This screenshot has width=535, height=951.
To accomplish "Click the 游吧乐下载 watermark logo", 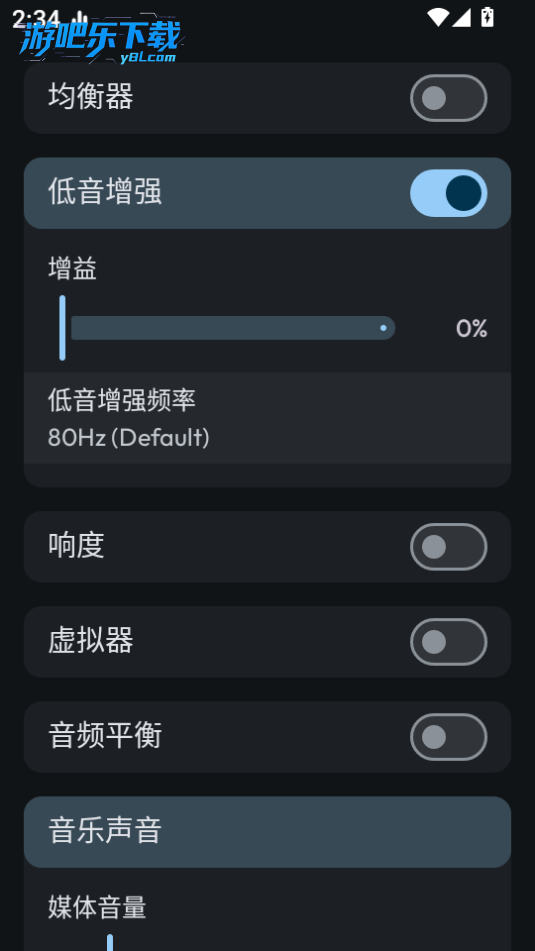I will 100,41.
